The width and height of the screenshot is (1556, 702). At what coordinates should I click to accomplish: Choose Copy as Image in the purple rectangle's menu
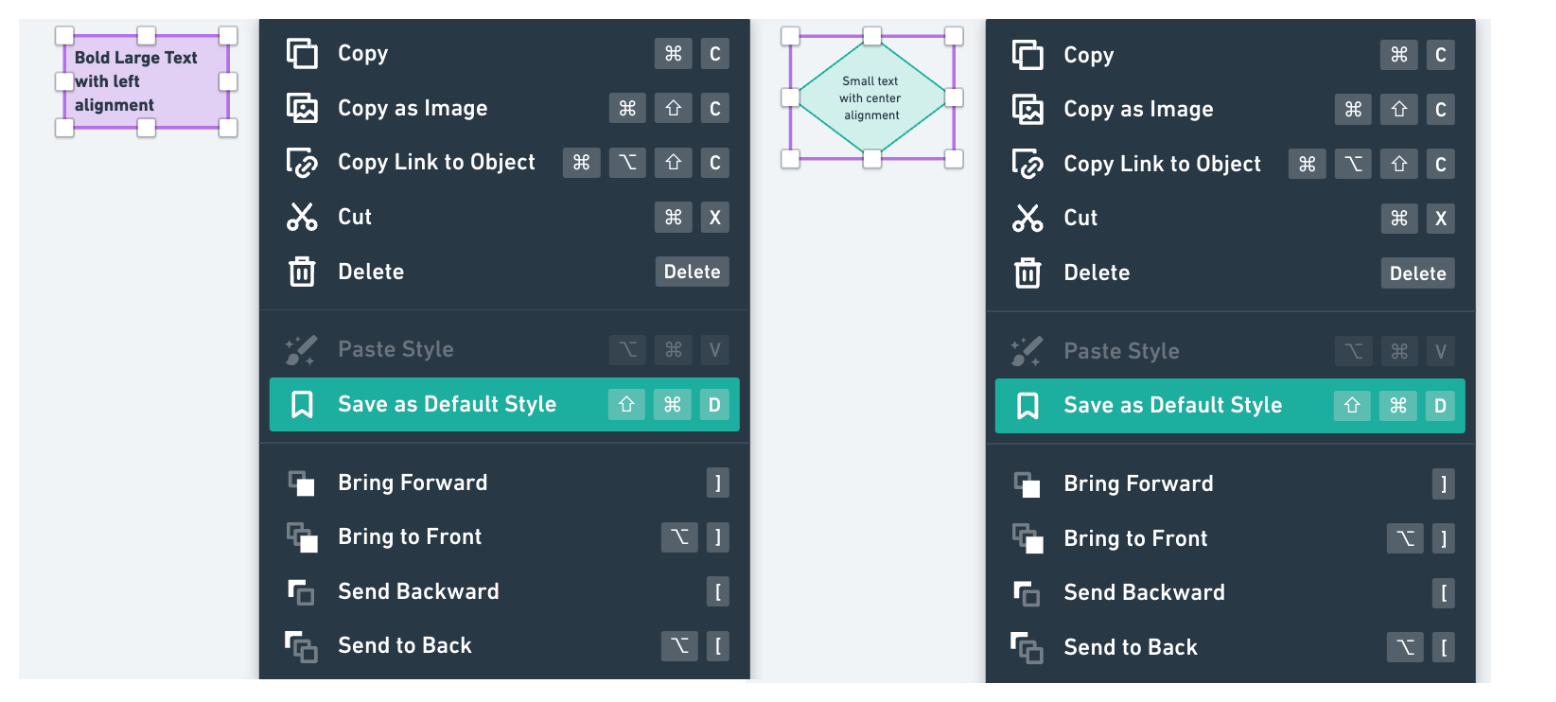(x=504, y=108)
